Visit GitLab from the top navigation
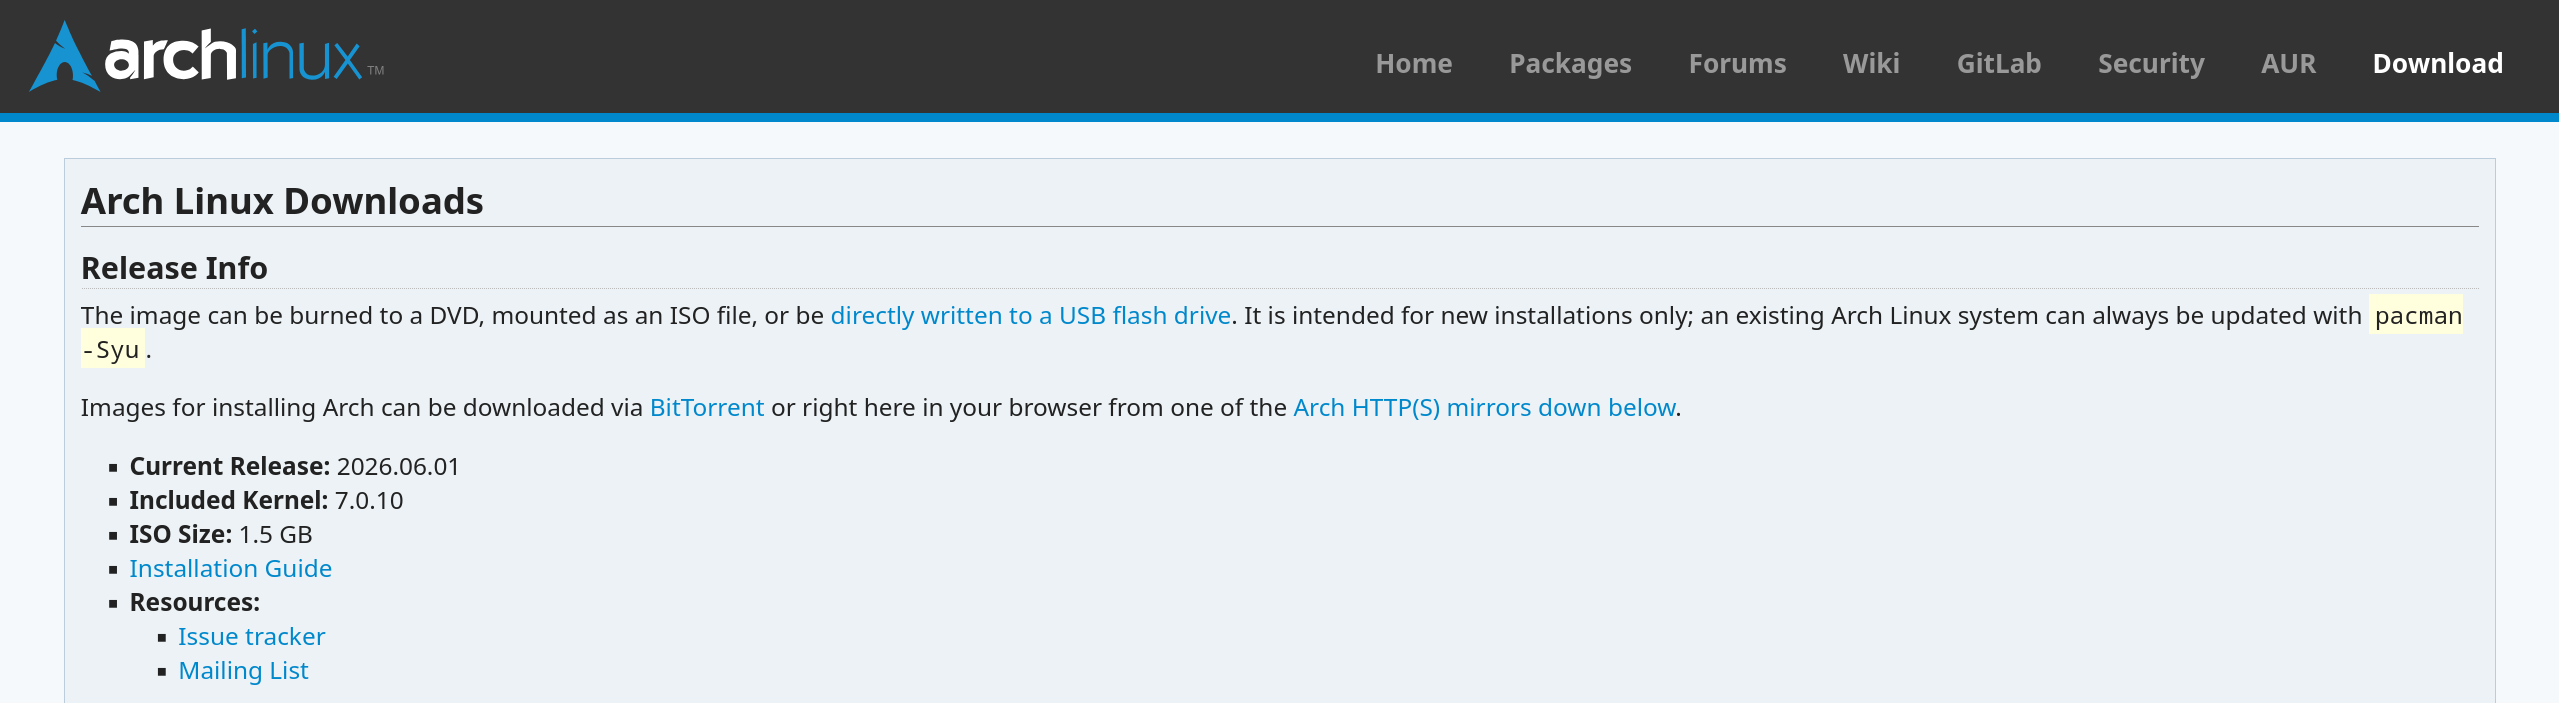Image resolution: width=2559 pixels, height=703 pixels. point(1998,63)
